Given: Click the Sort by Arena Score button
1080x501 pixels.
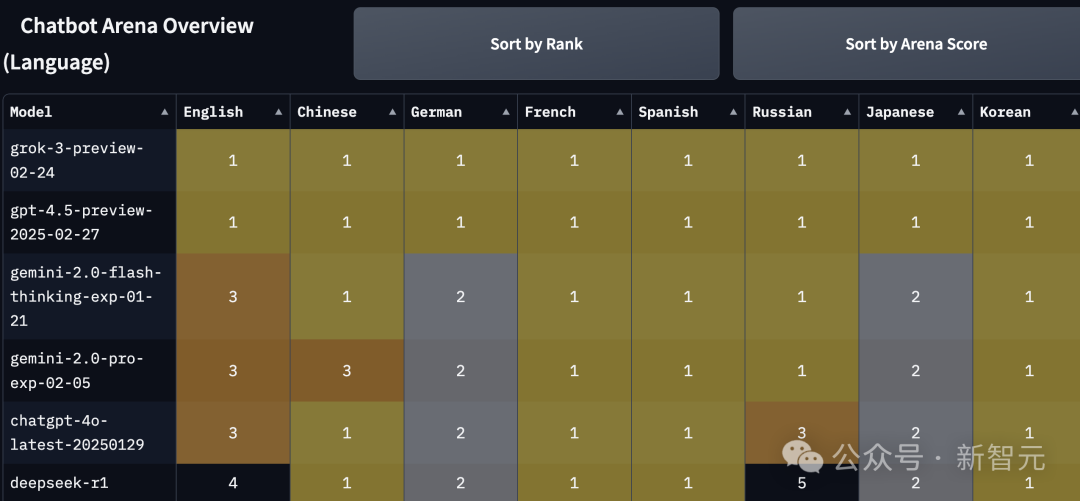Looking at the screenshot, I should pyautogui.click(x=916, y=44).
